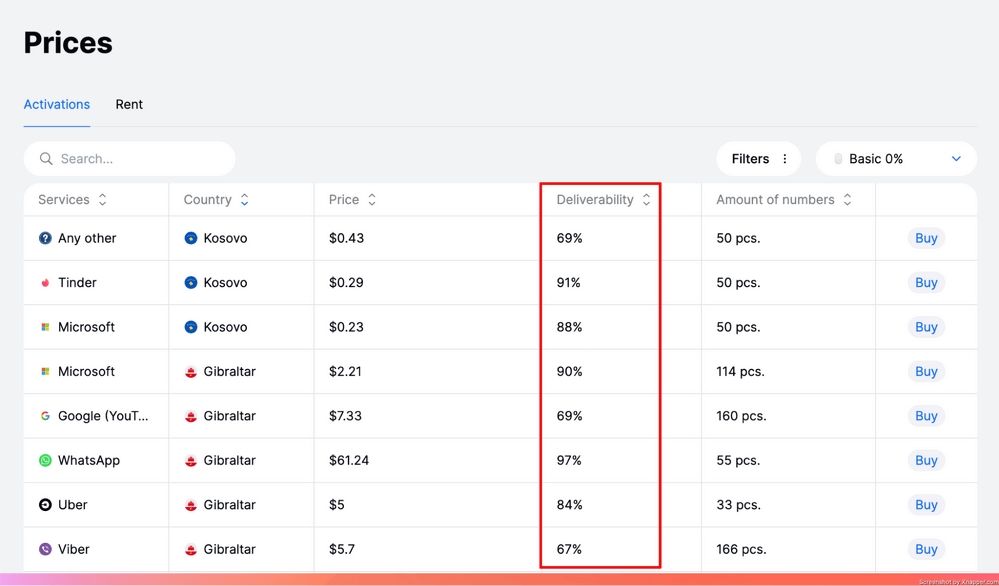The height and width of the screenshot is (586, 999).
Task: Click the Kosovo flag in Tinder row
Action: click(x=190, y=283)
